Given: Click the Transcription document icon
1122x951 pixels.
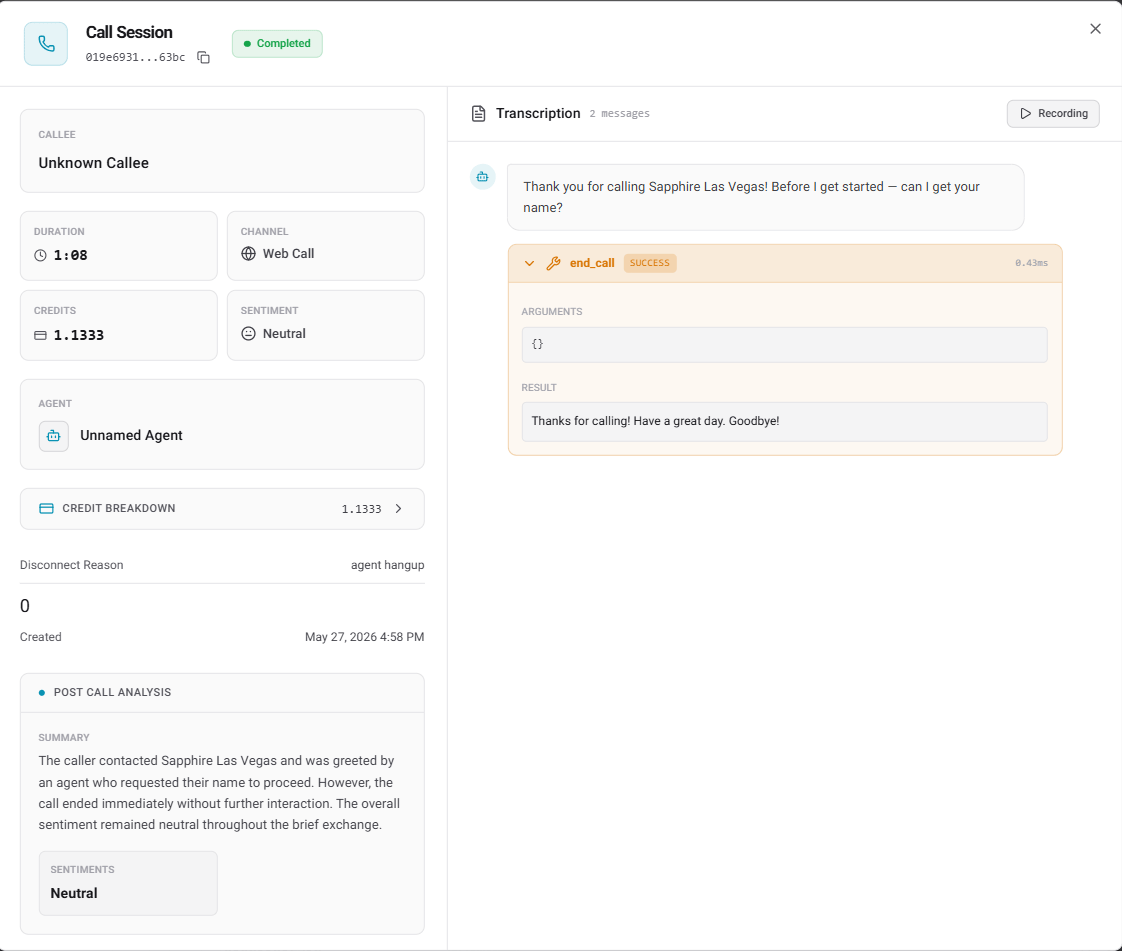Looking at the screenshot, I should click(x=479, y=114).
